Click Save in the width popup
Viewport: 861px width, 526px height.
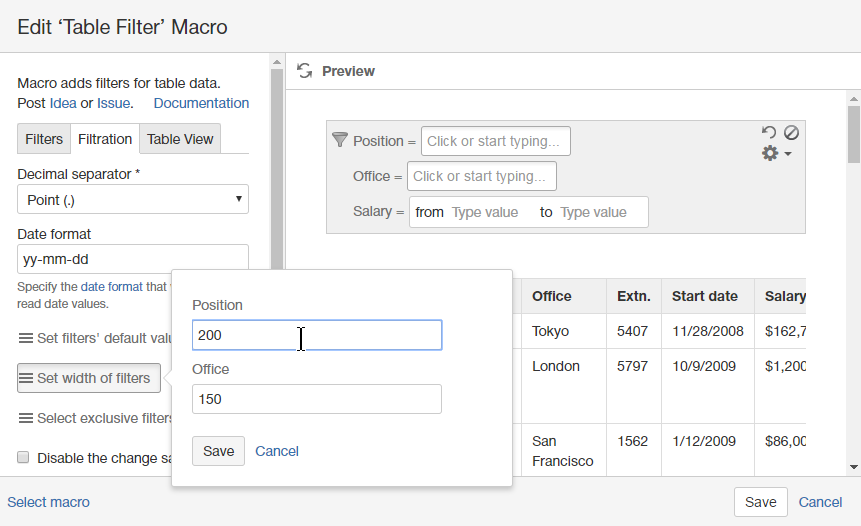[x=218, y=451]
